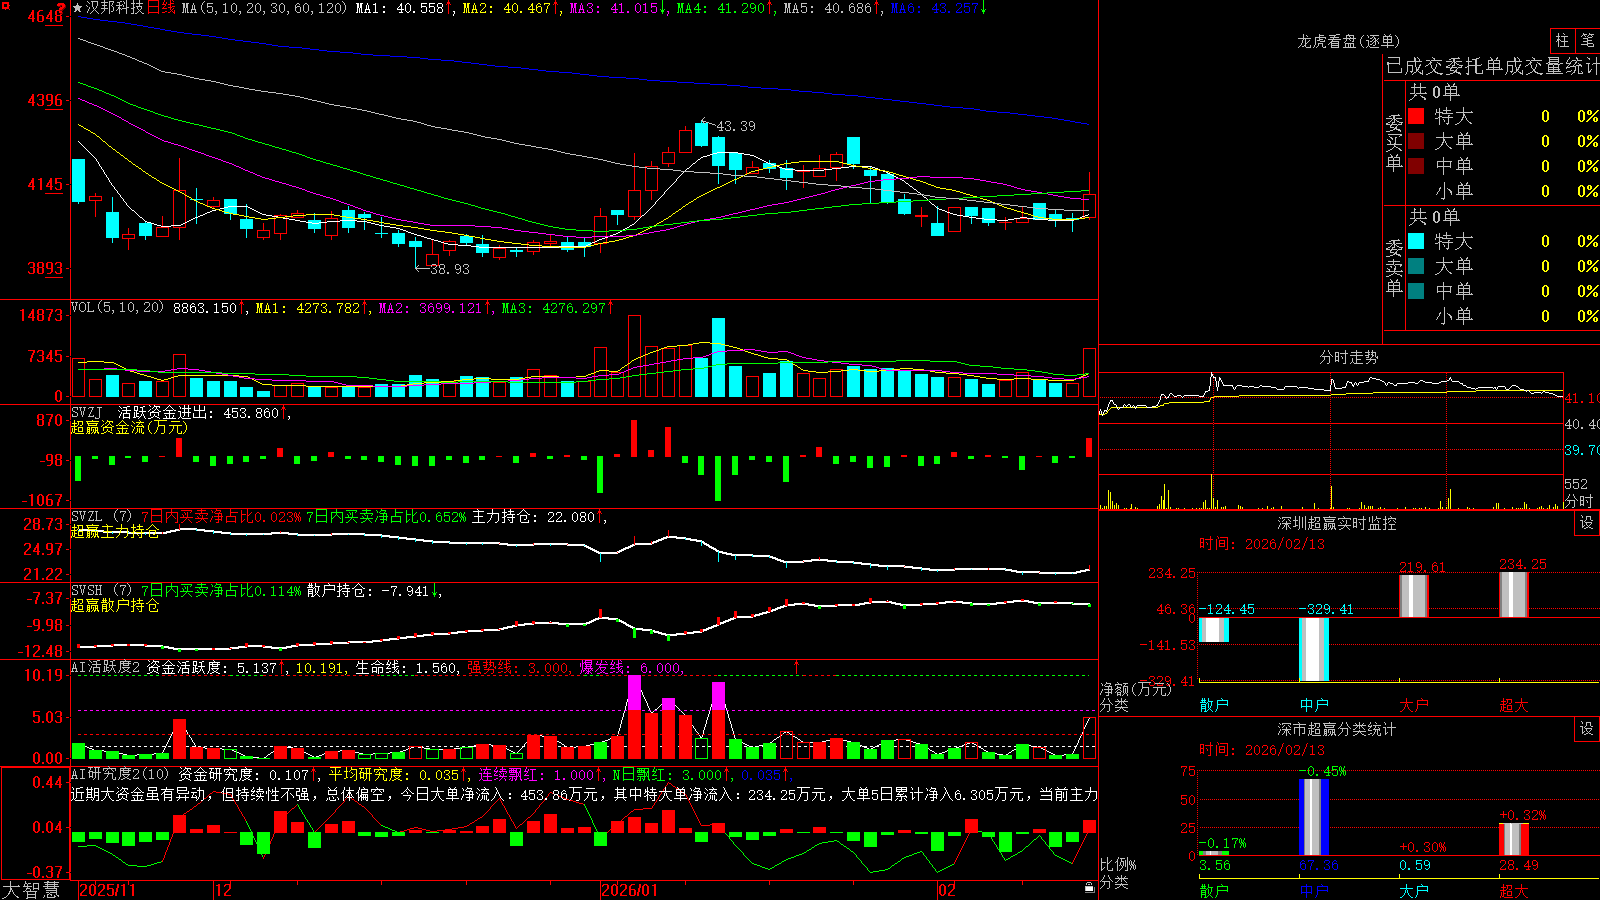The image size is (1600, 900).
Task: Click the 散户 bar showing -124.45
Action: tap(1213, 630)
